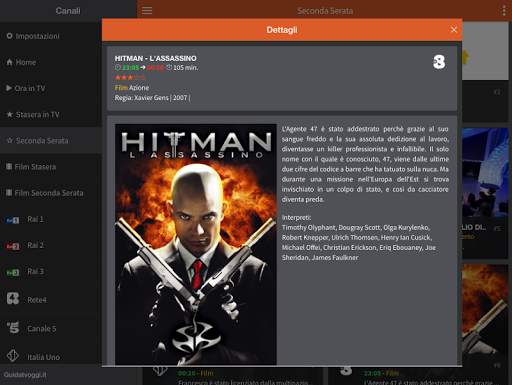This screenshot has height=385, width=512.
Task: Click the Rai 2 channel logo
Action: [13, 246]
